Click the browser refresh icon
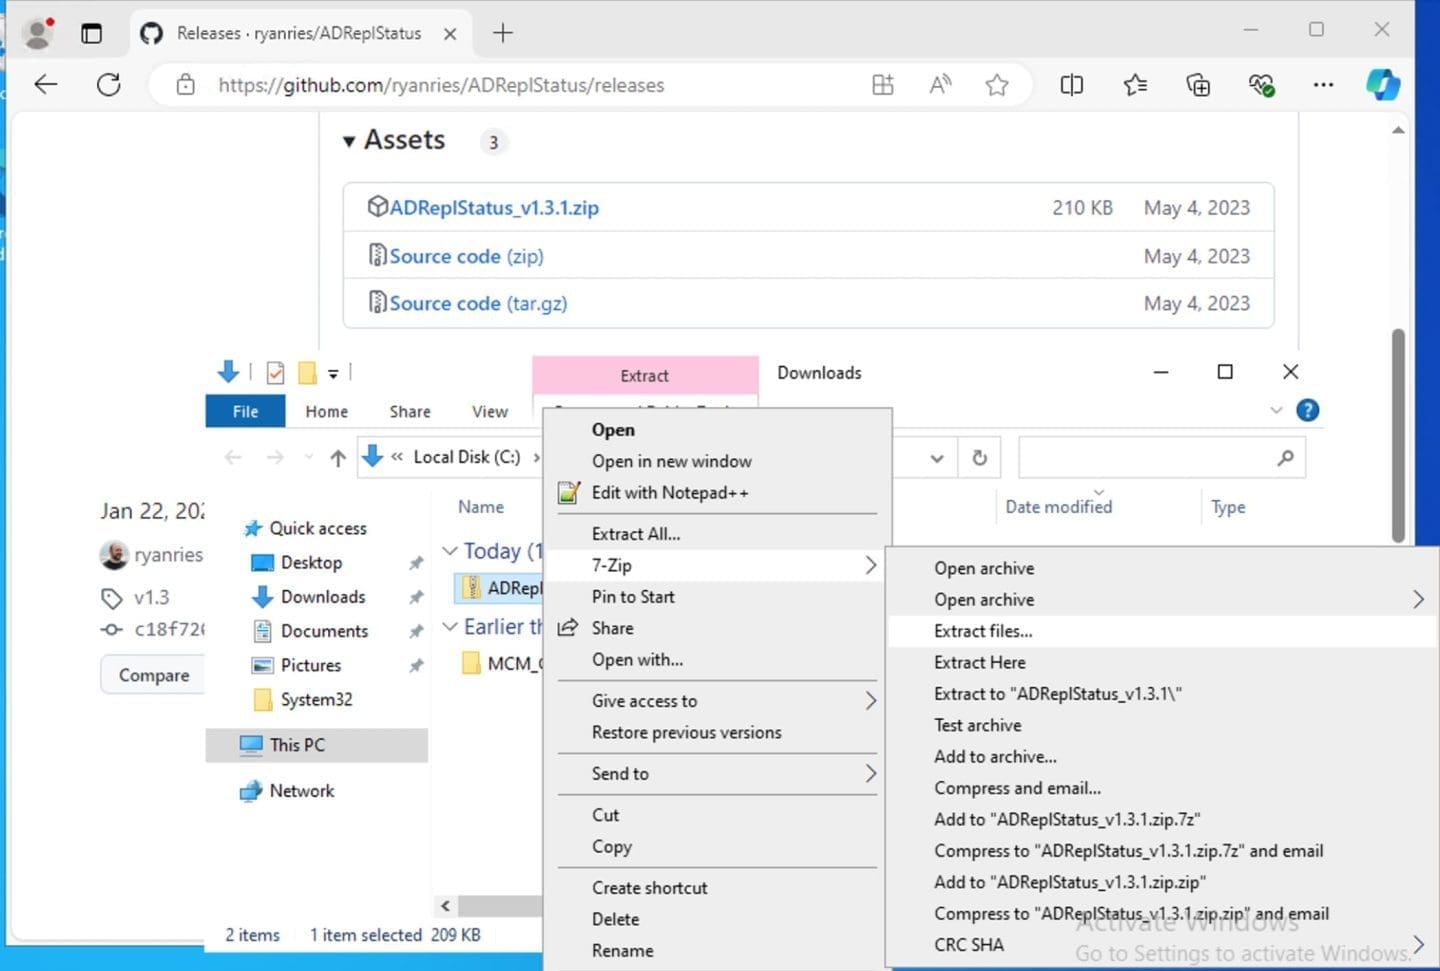 [x=109, y=85]
